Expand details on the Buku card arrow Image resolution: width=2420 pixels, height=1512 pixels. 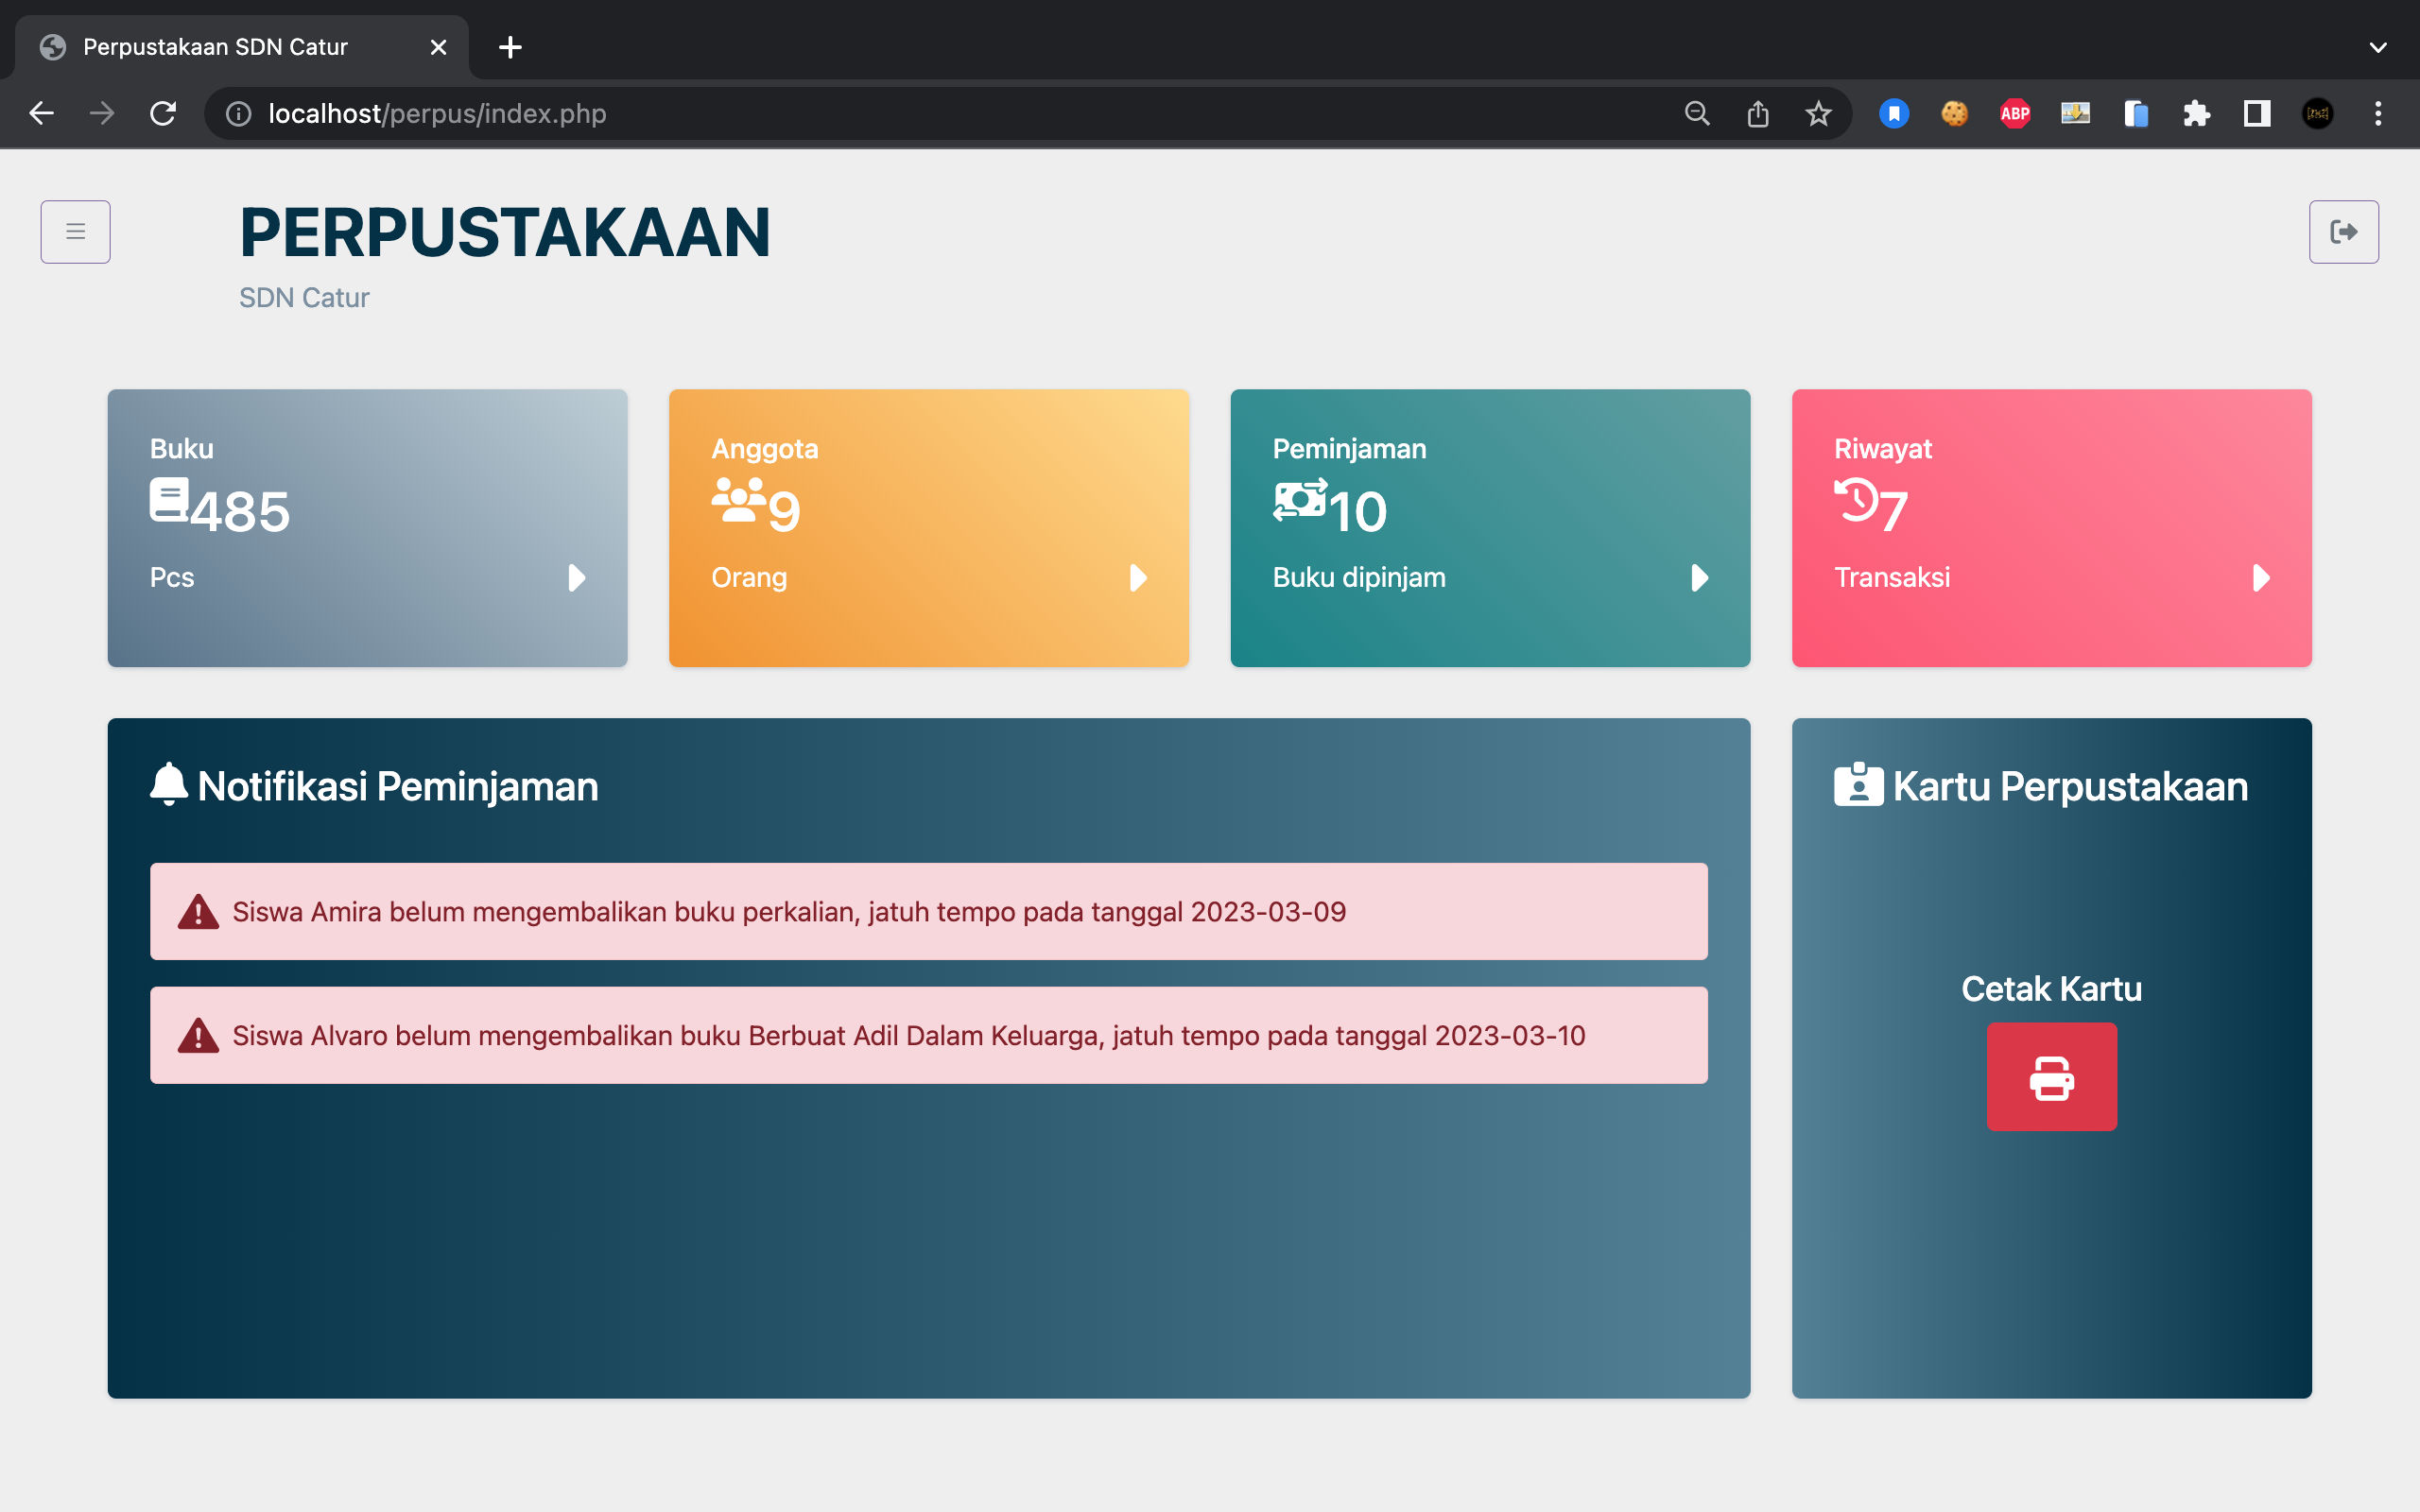tap(576, 578)
